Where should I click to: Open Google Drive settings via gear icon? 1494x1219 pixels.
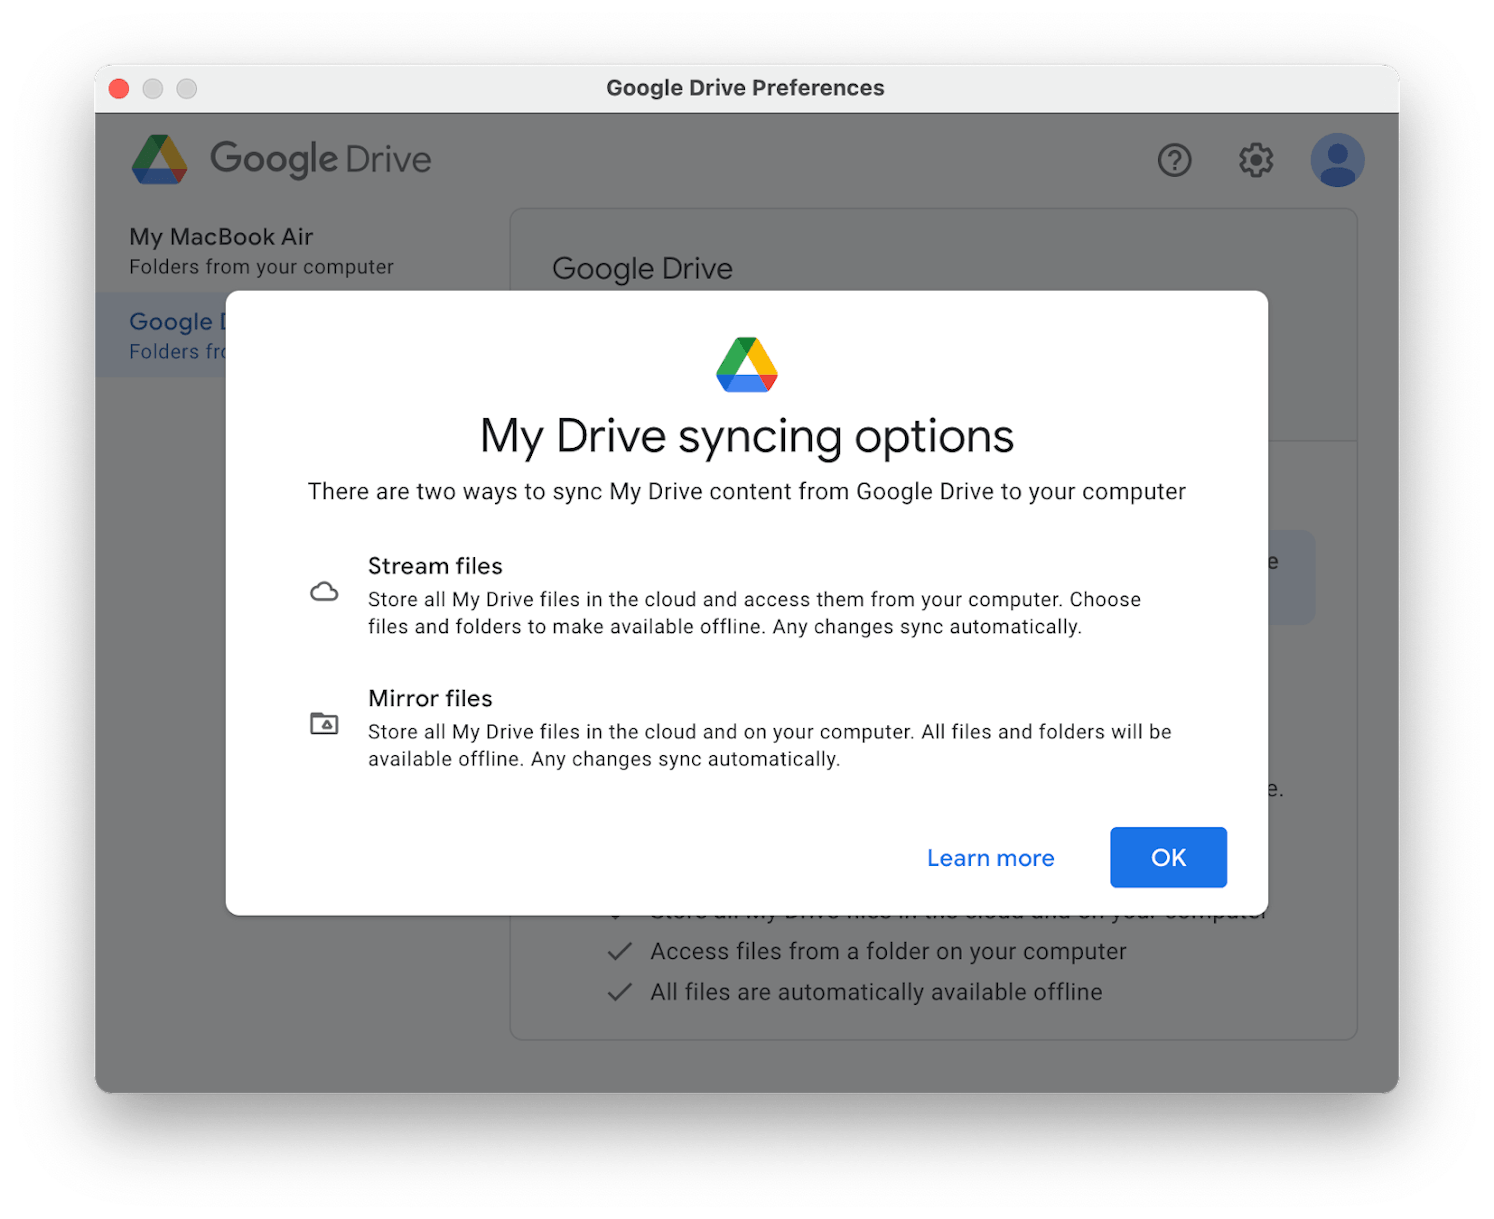[x=1255, y=160]
